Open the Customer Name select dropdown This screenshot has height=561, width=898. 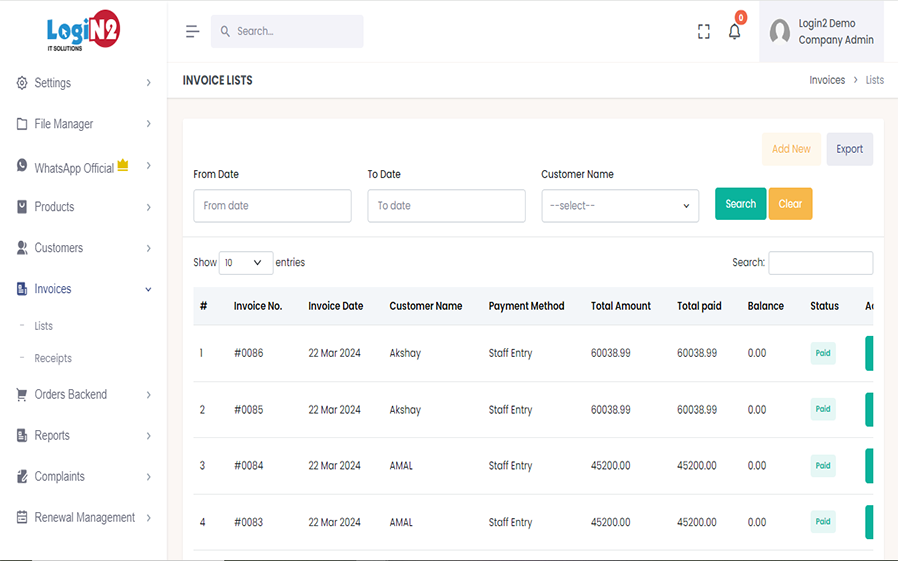pos(620,206)
